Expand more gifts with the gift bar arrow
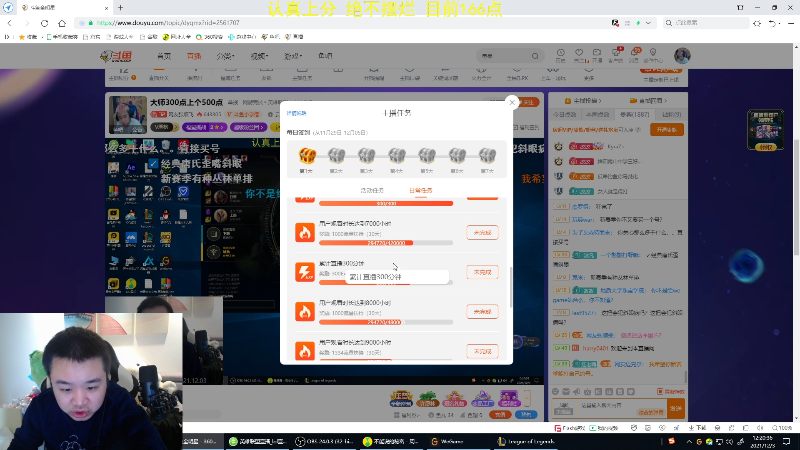800x450 pixels. (528, 398)
